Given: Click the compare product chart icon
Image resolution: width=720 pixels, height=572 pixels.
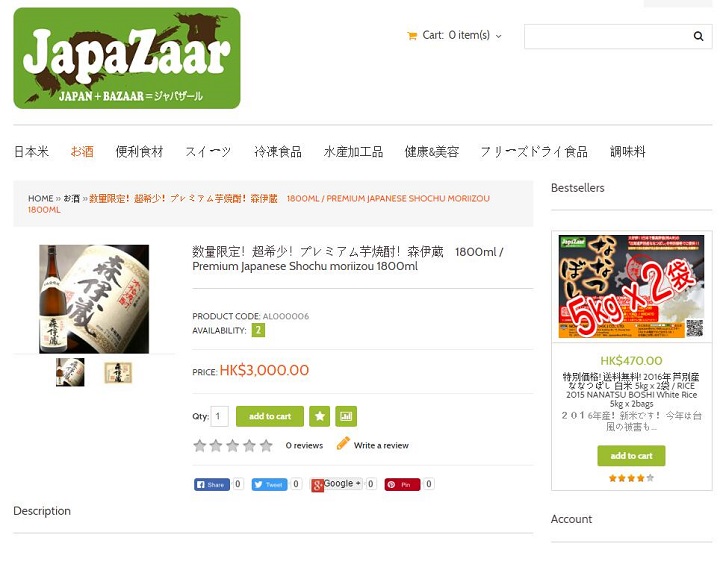Looking at the screenshot, I should click(x=346, y=416).
